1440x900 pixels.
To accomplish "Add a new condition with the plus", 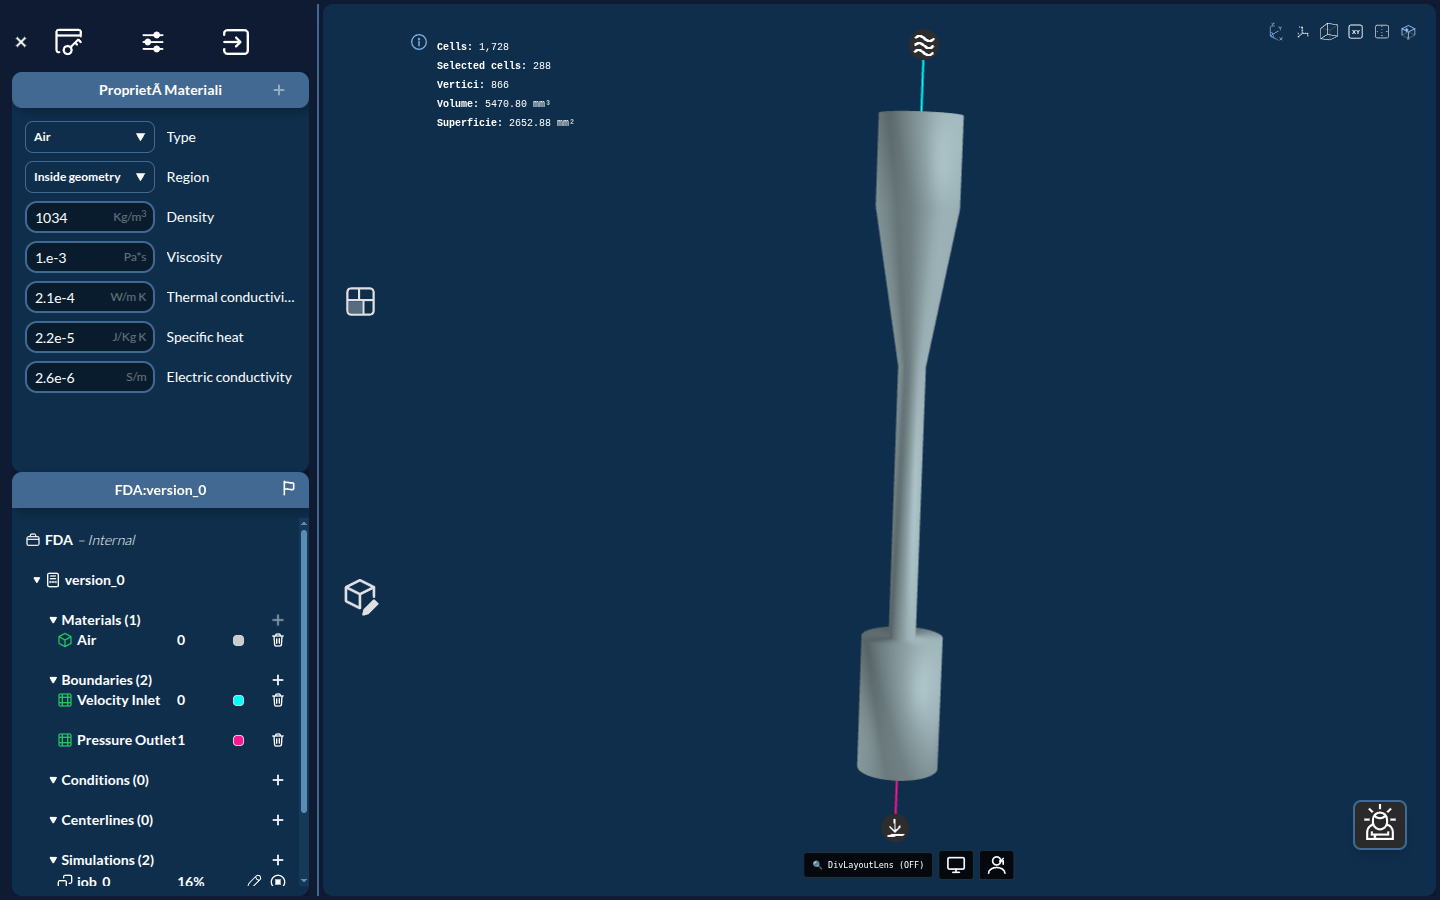I will 278,780.
